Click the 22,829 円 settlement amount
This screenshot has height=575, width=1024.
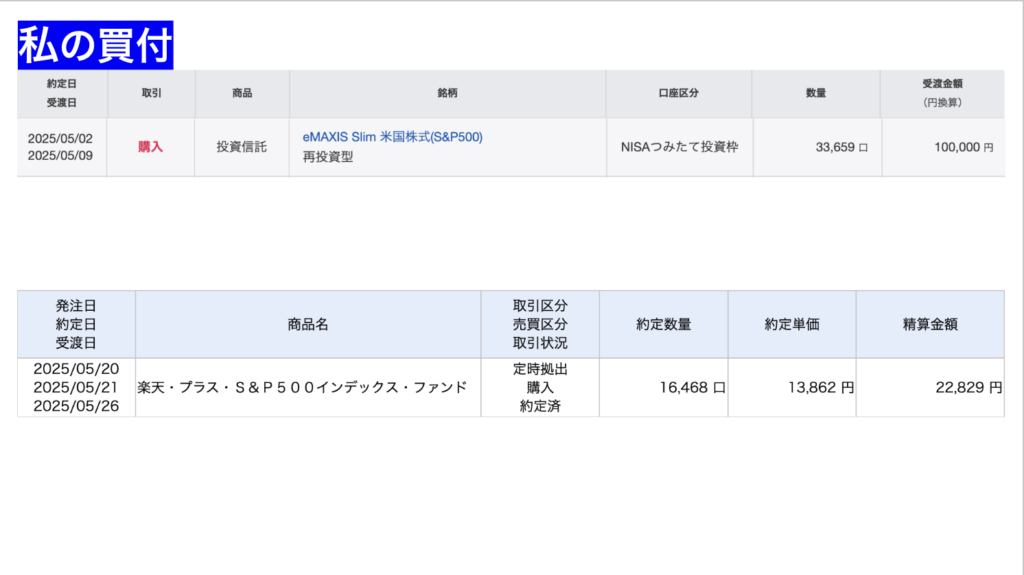tap(969, 387)
